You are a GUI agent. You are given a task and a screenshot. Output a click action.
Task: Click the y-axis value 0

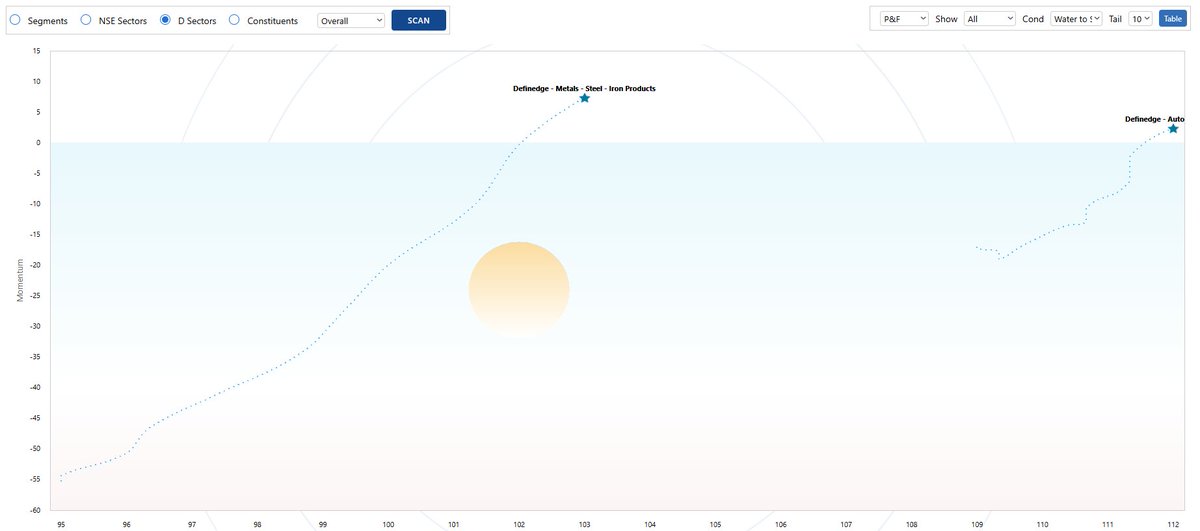pos(37,143)
